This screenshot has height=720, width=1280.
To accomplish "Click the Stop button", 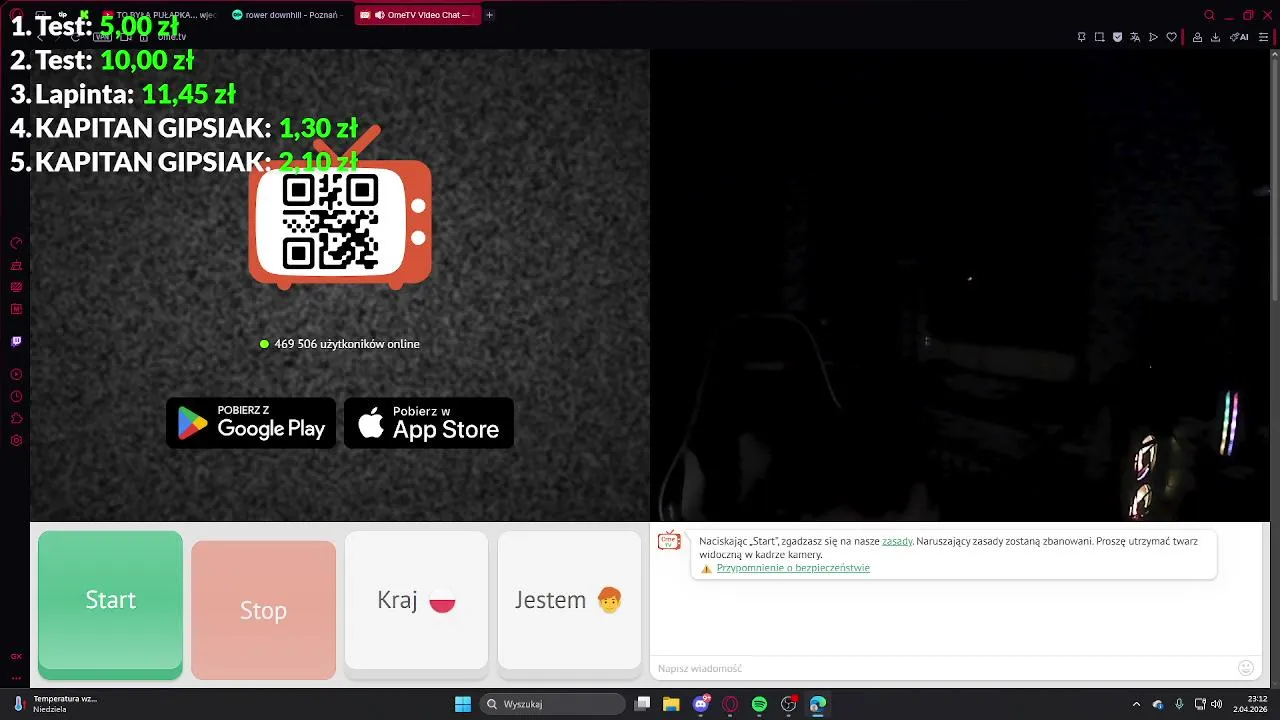I will [263, 610].
